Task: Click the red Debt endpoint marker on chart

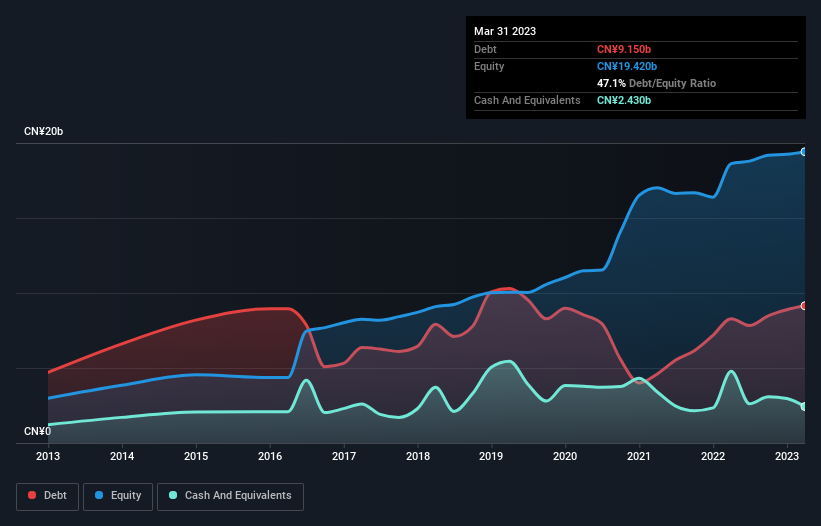Action: [804, 306]
